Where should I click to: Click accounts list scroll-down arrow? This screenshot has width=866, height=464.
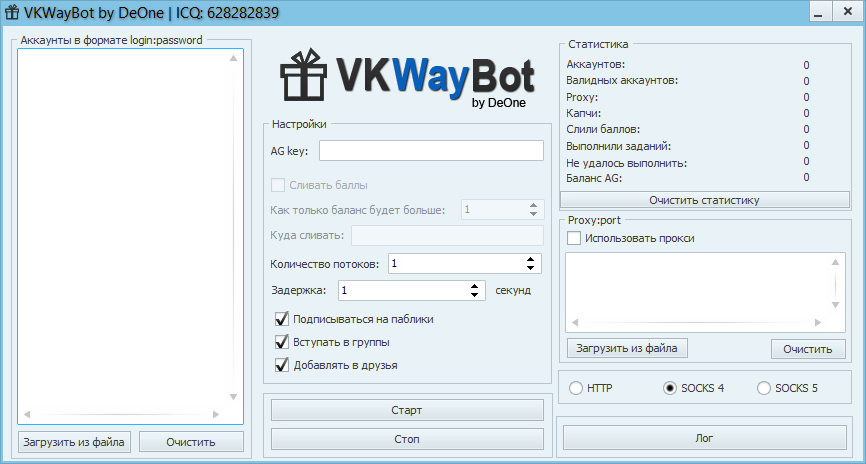tap(234, 397)
